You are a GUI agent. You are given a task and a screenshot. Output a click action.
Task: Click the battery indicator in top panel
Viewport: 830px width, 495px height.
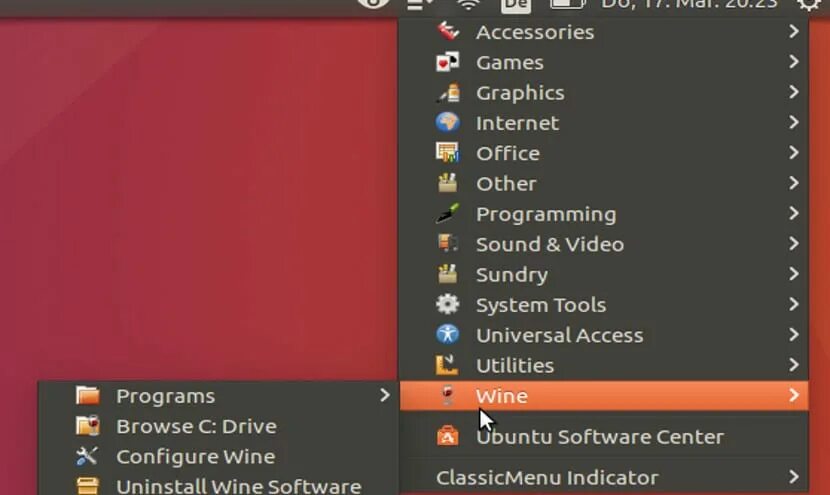click(x=568, y=4)
